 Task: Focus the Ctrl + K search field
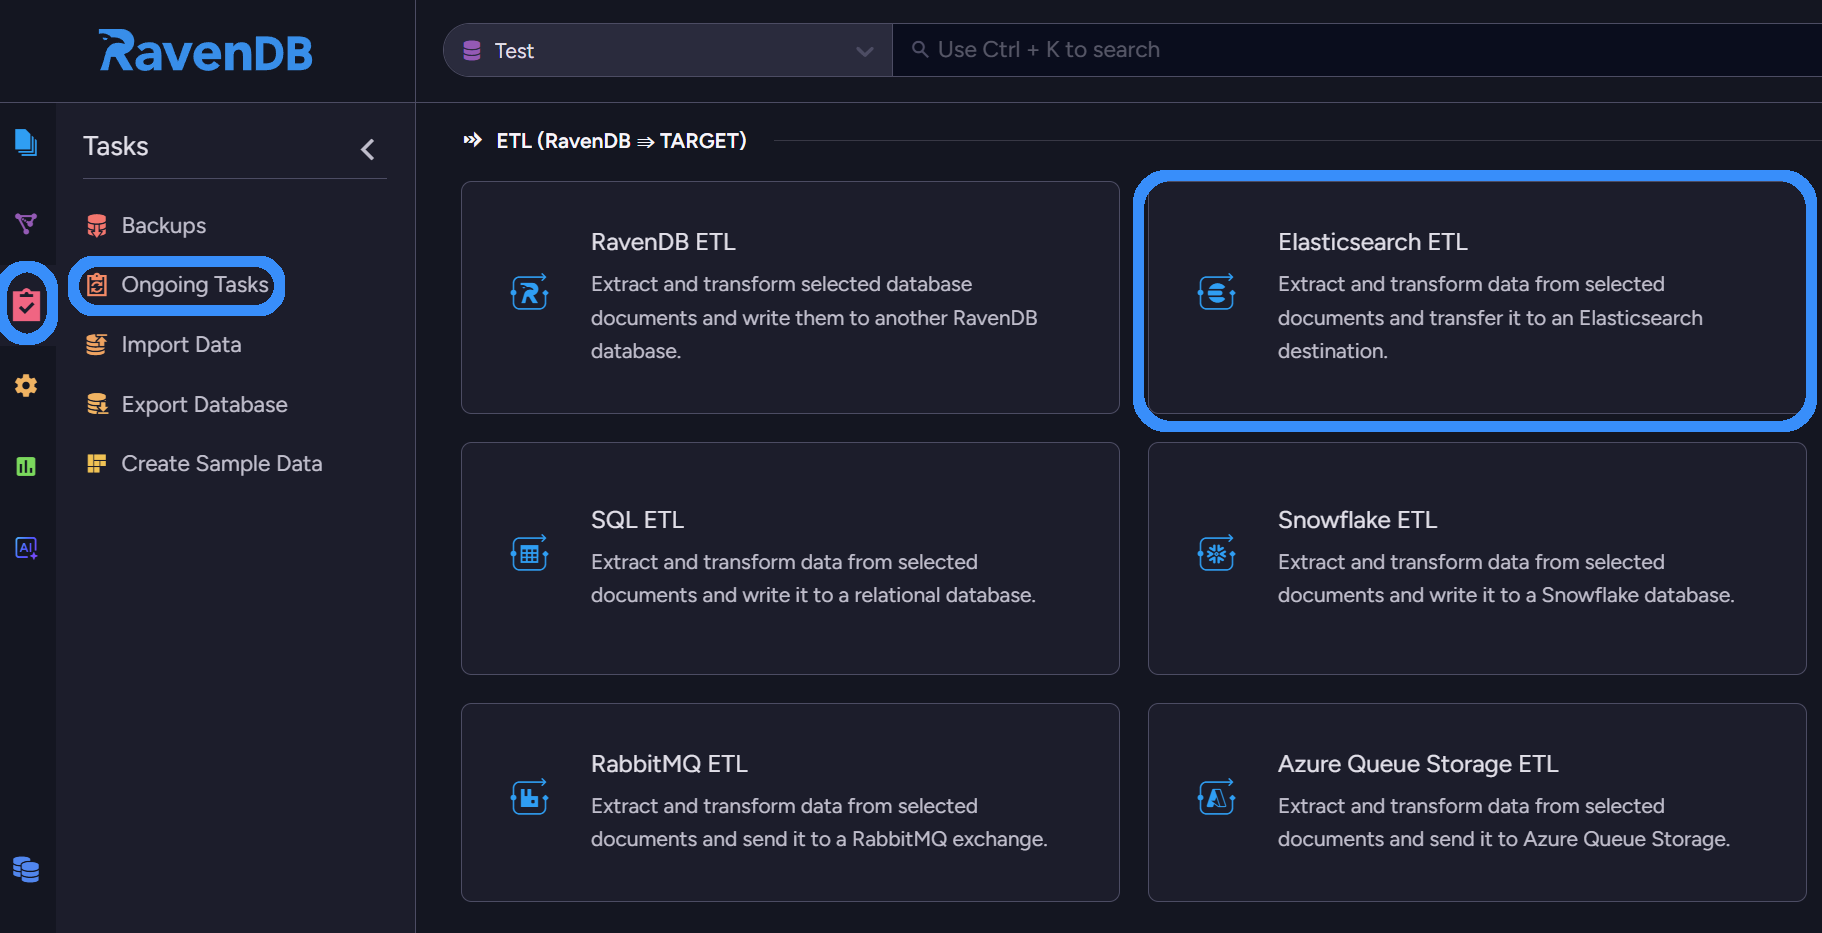(x=1357, y=50)
